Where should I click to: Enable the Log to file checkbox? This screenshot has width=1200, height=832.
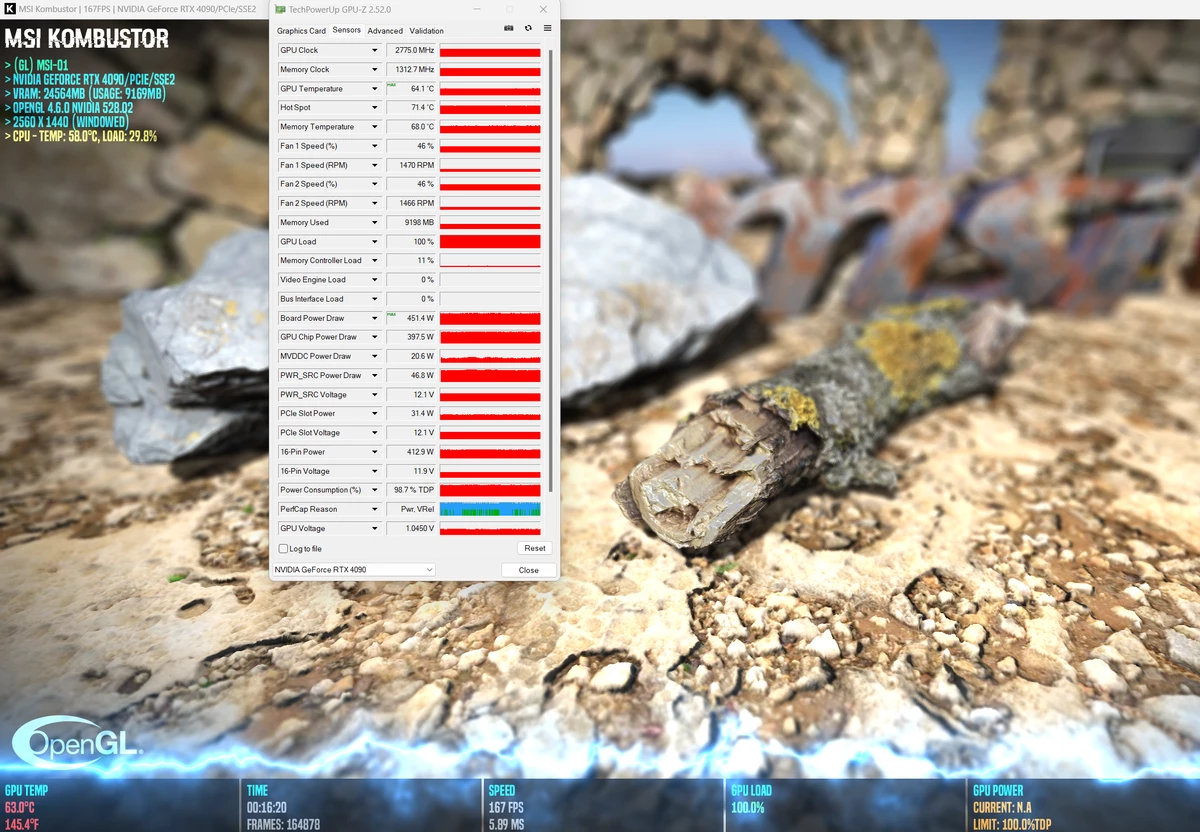coord(283,549)
